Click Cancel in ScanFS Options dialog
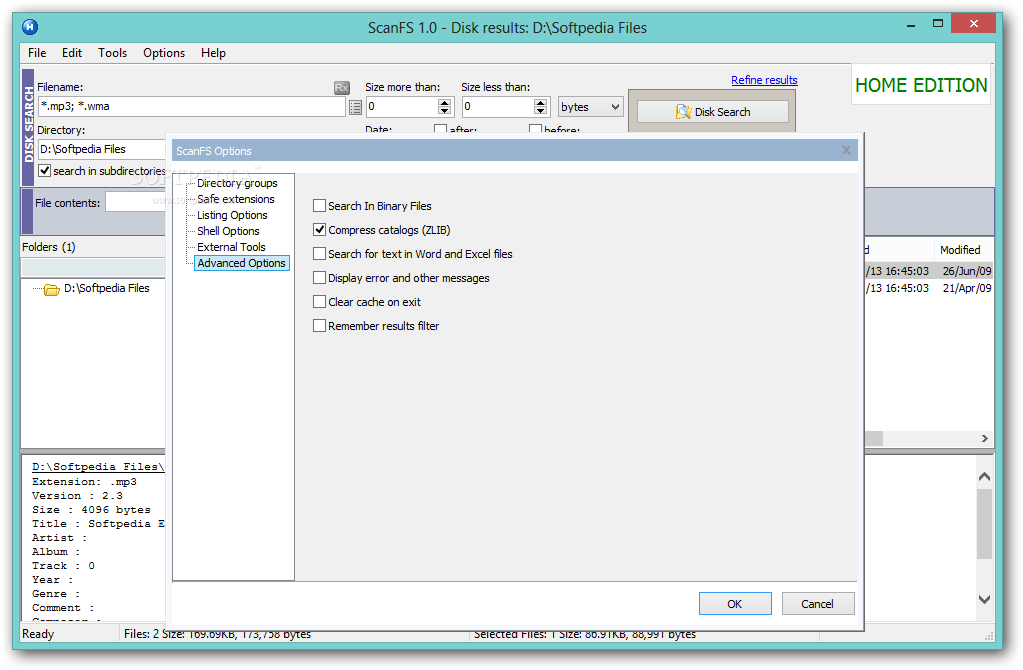 (x=817, y=603)
